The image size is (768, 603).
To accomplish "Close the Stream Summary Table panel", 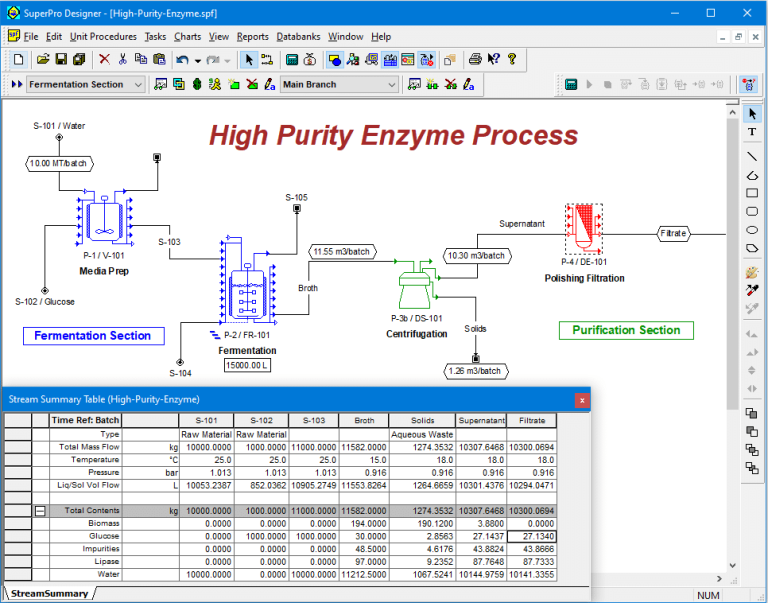I will [582, 400].
